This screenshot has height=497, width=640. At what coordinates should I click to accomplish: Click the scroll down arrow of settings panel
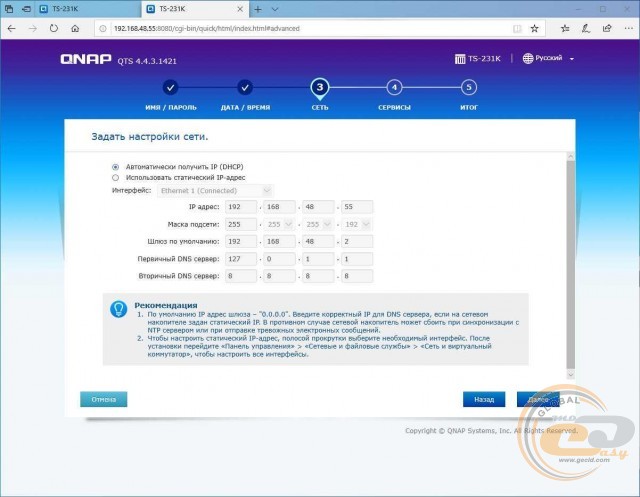[x=571, y=375]
